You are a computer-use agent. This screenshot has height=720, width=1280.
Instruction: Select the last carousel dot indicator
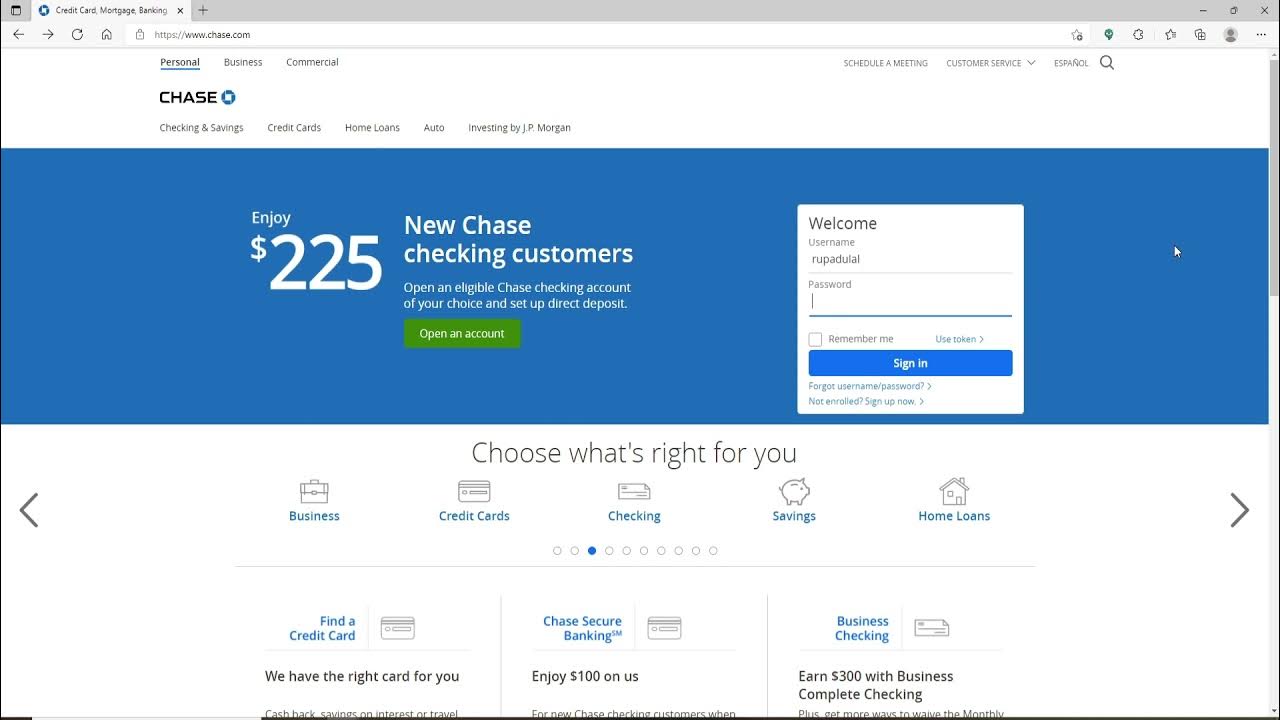(x=713, y=551)
